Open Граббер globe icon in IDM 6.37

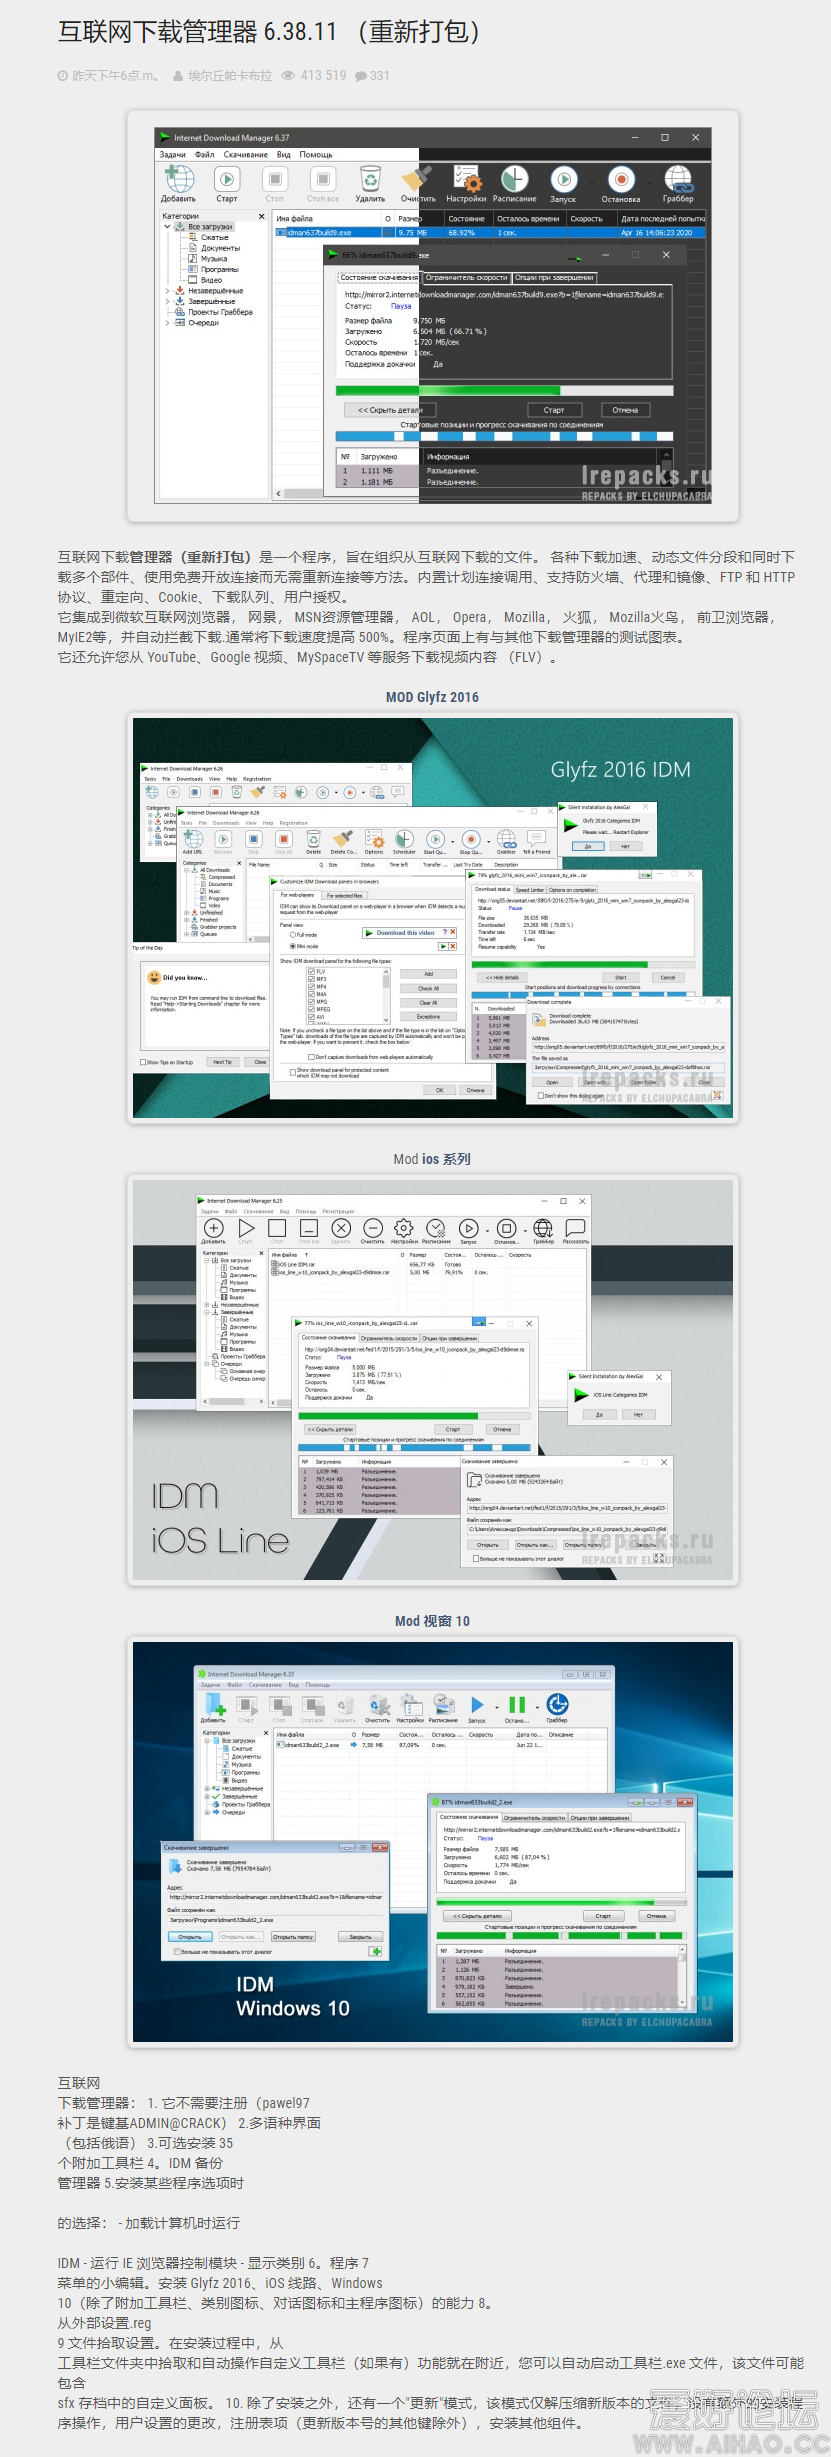(678, 179)
